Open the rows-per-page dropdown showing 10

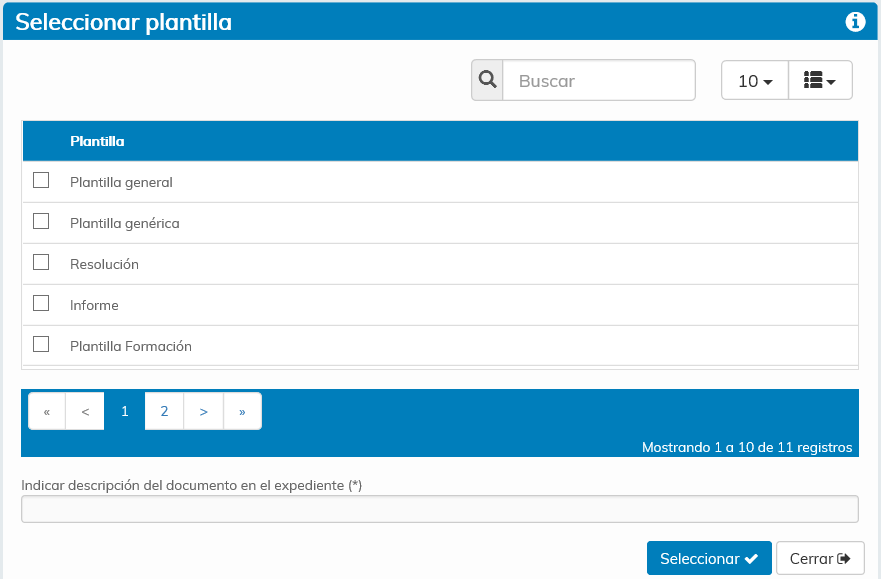[x=755, y=81]
